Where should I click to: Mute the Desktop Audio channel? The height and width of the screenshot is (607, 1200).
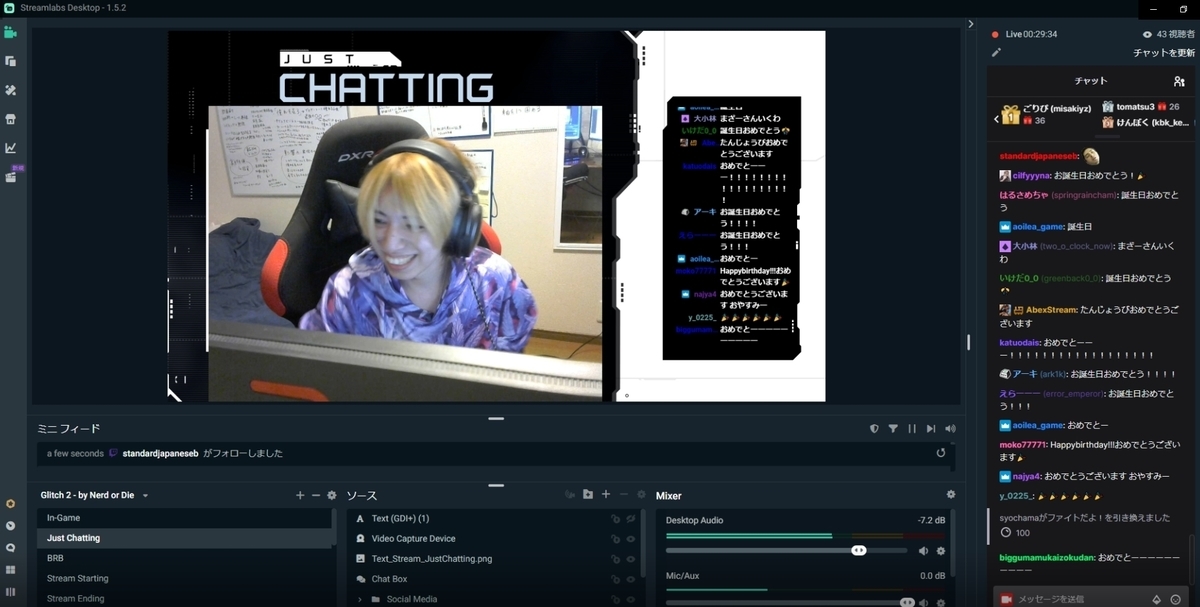pyautogui.click(x=923, y=551)
